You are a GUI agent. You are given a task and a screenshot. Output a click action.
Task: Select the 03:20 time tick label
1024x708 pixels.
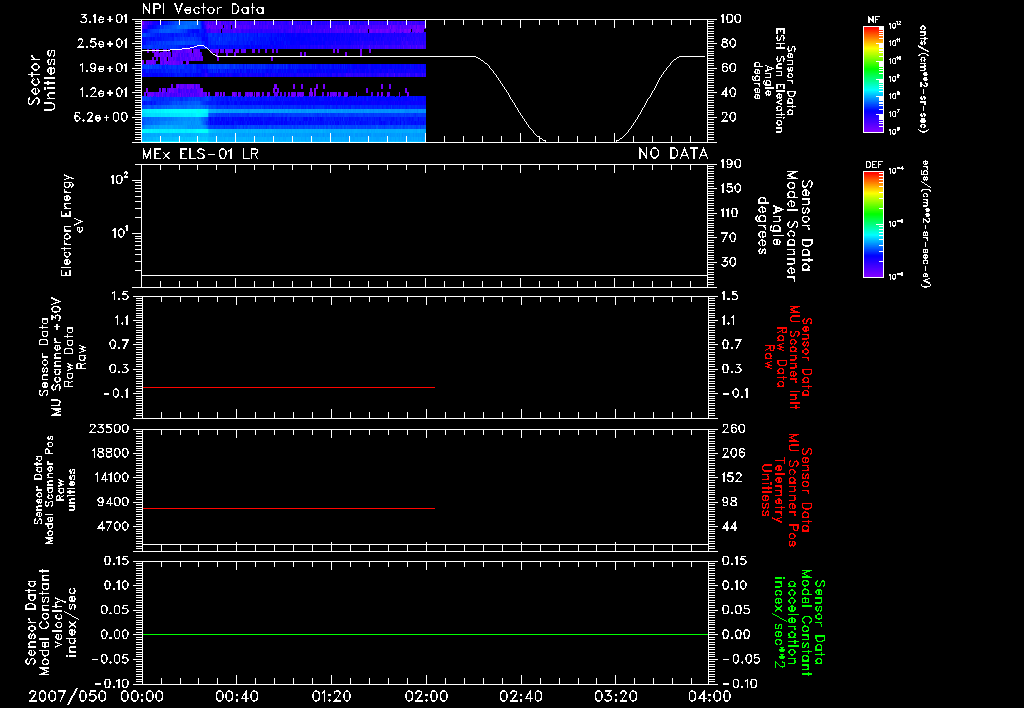pyautogui.click(x=615, y=696)
